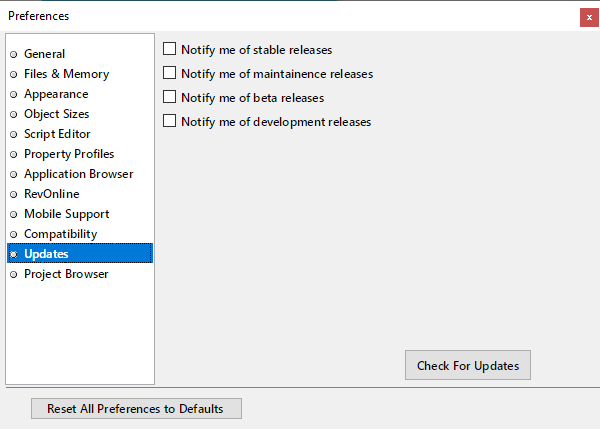Go to Appearance preferences

click(x=56, y=94)
